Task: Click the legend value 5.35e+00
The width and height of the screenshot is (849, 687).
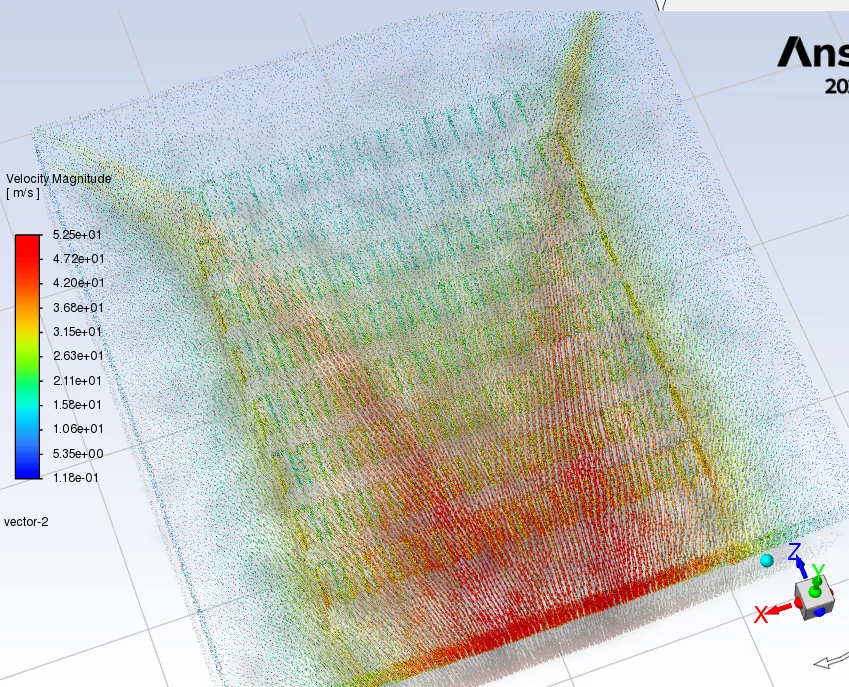Action: 79,454
